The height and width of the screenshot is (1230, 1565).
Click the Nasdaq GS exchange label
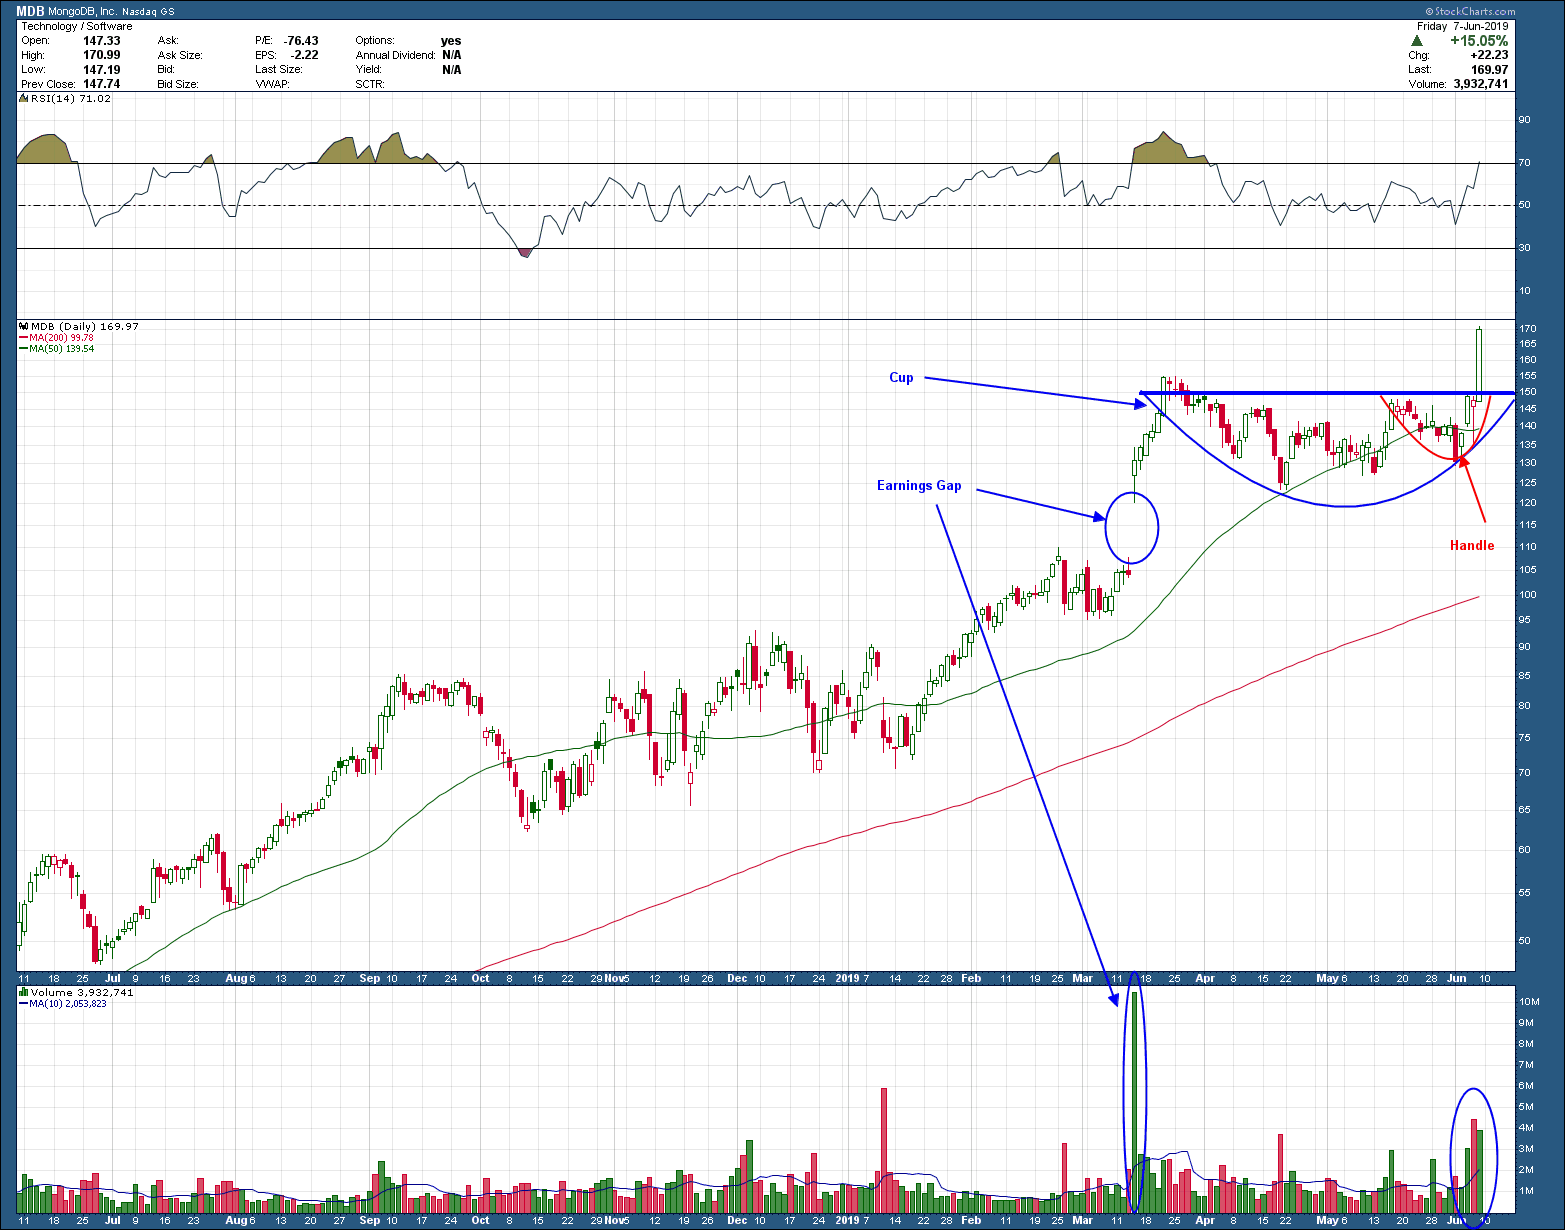click(149, 12)
